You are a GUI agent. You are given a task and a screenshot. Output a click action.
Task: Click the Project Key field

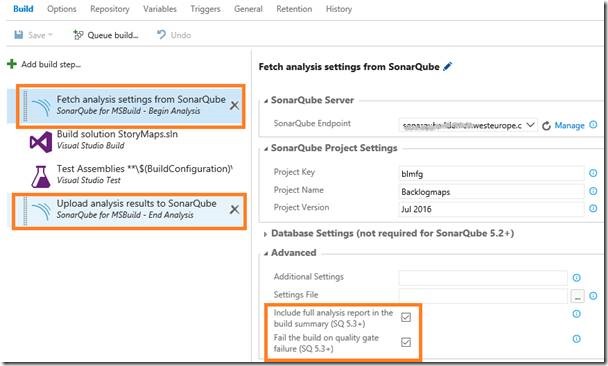[x=491, y=174]
